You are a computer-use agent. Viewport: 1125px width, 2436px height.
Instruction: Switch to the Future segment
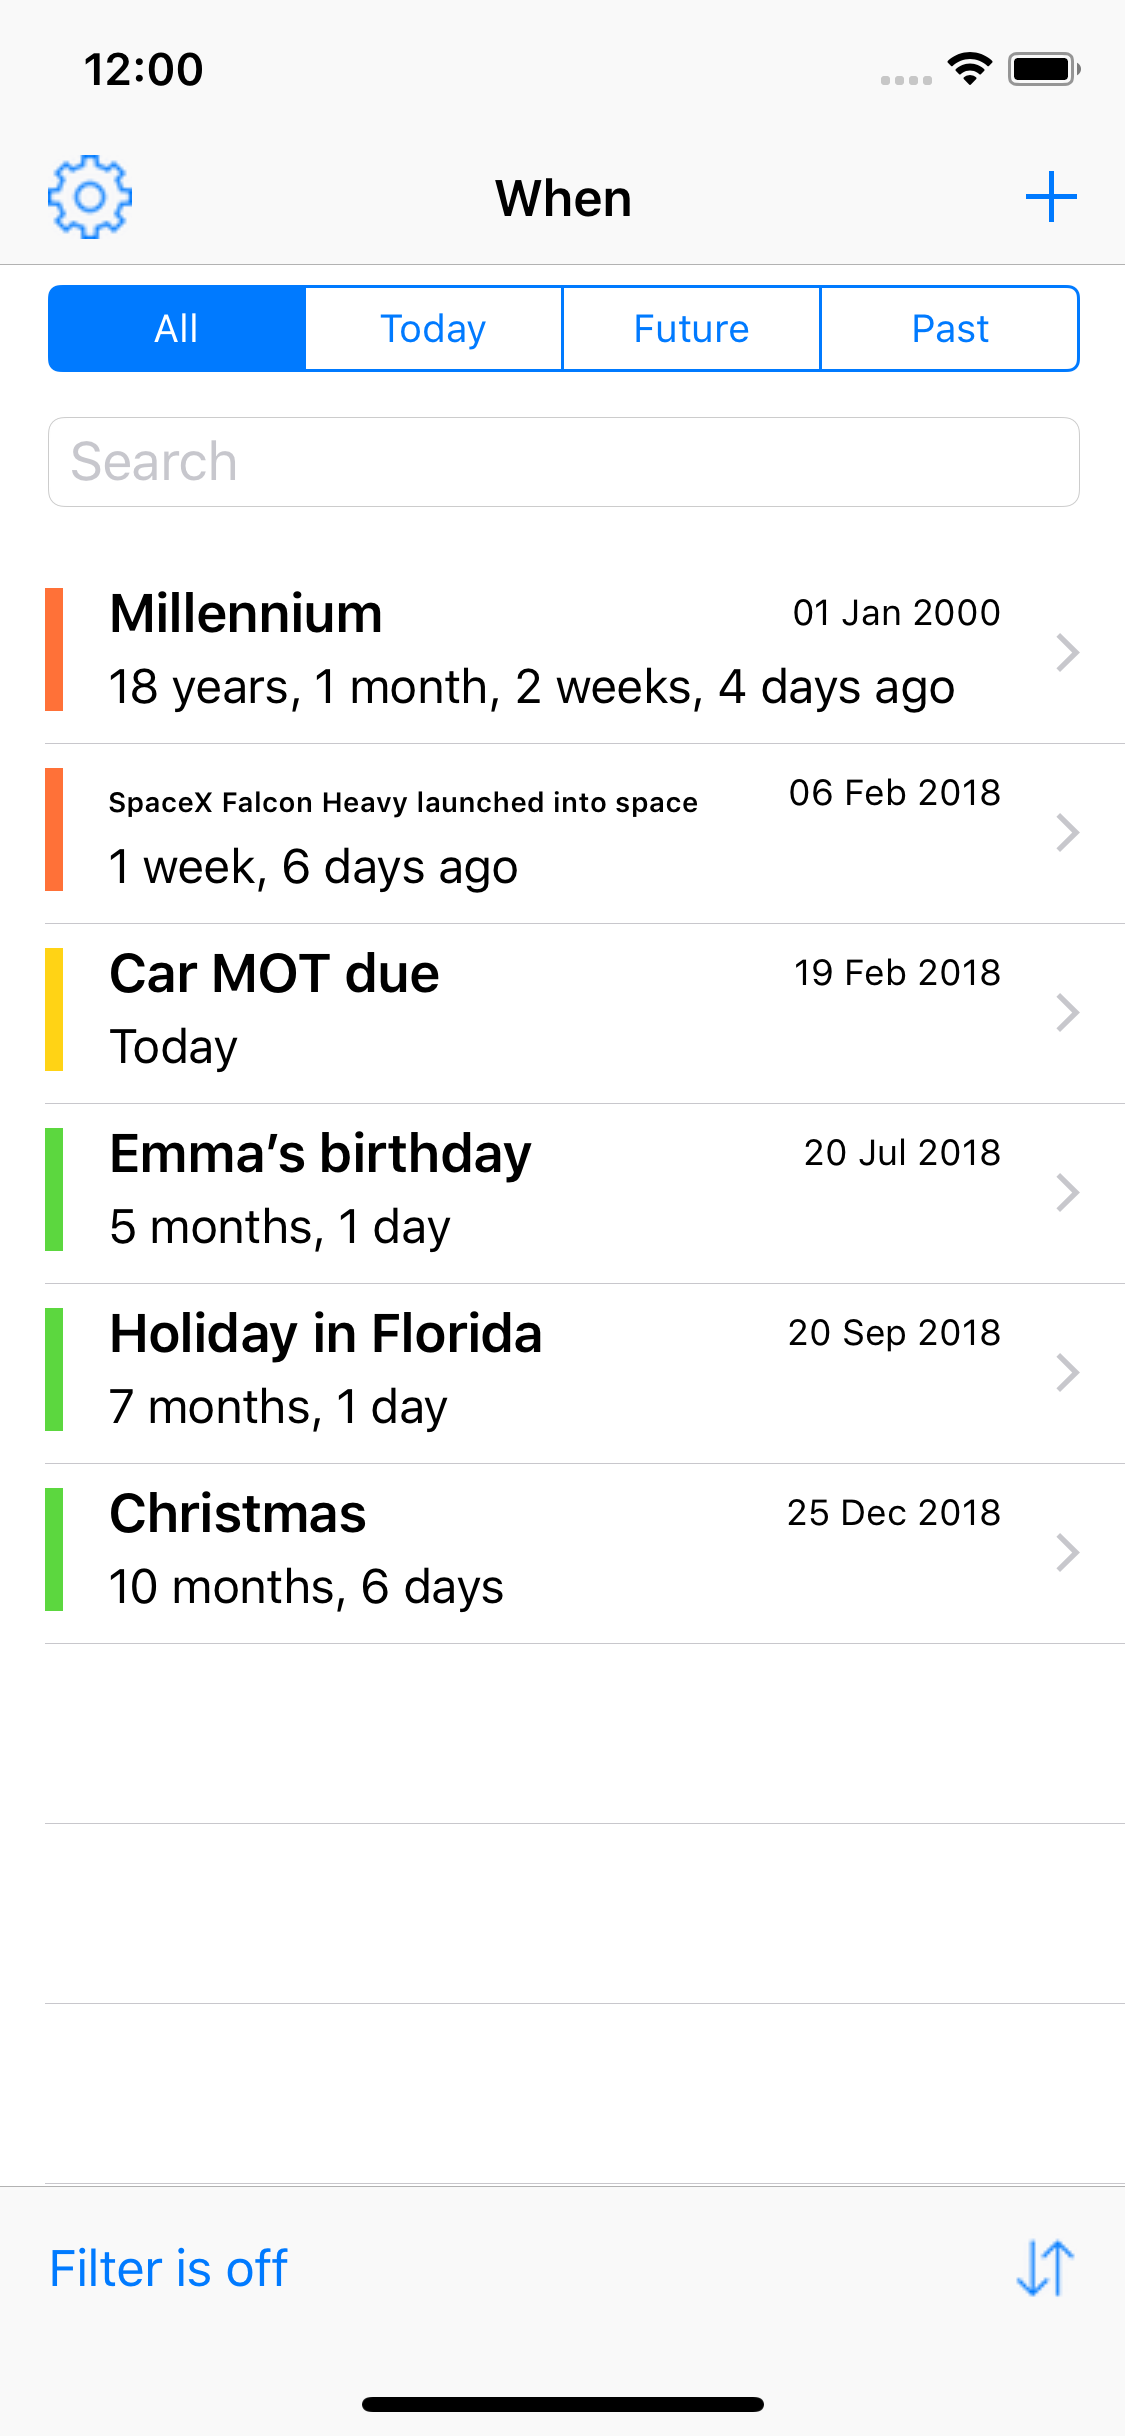point(692,329)
